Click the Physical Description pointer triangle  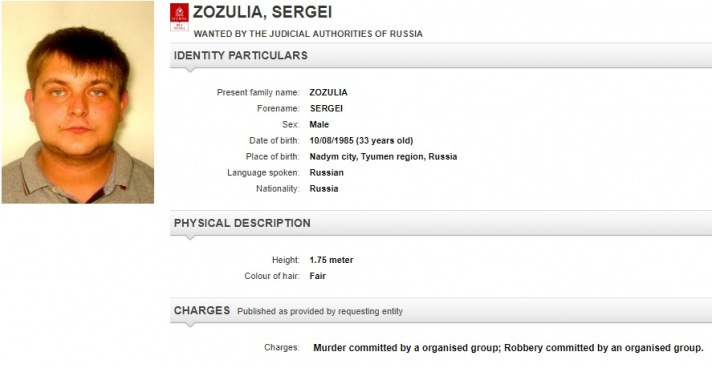pos(190,238)
